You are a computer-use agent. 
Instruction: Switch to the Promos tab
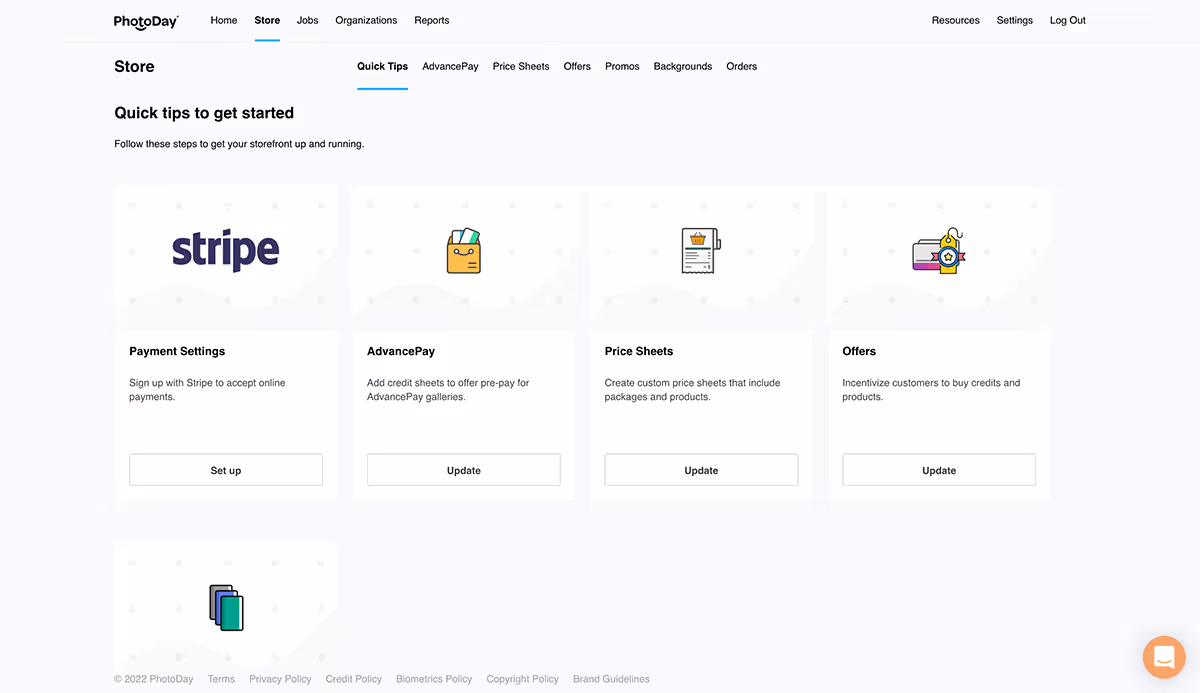[x=622, y=66]
